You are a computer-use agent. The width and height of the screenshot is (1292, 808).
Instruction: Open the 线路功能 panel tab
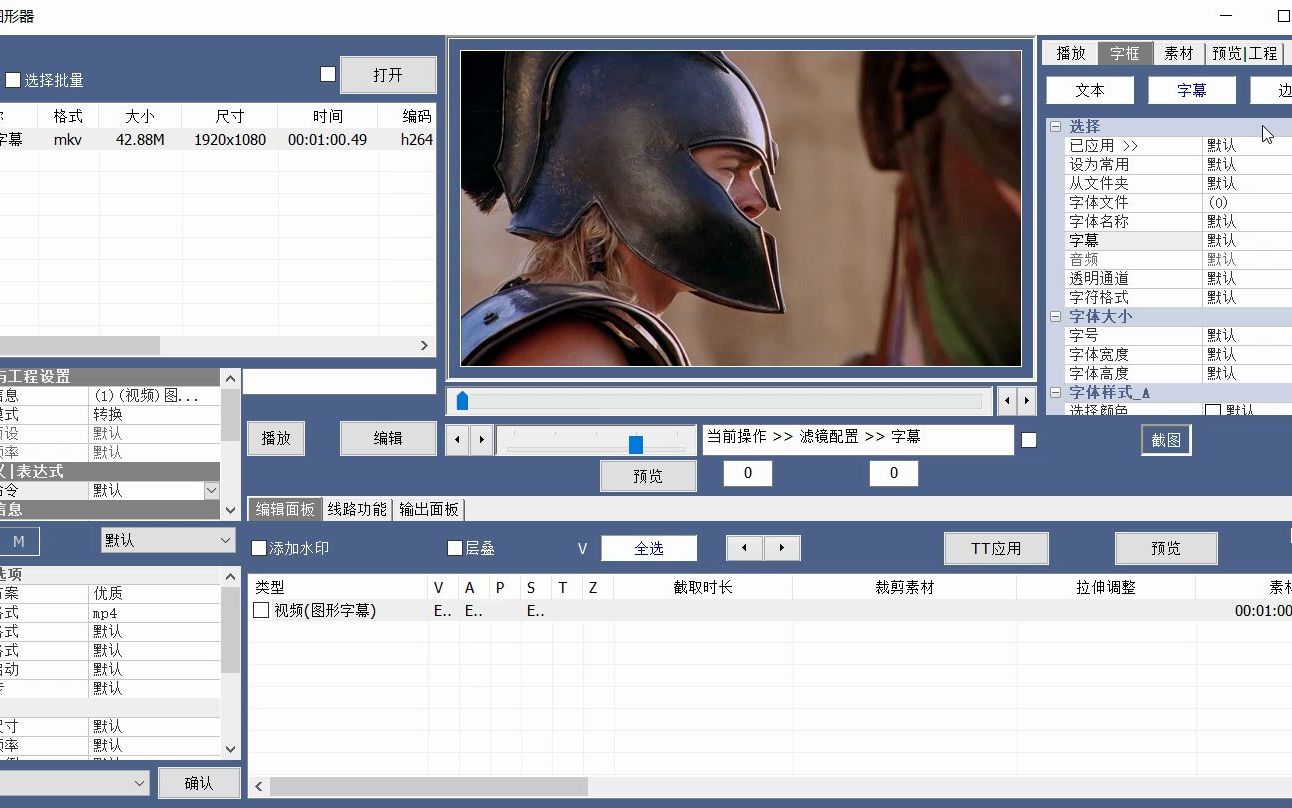(x=357, y=508)
